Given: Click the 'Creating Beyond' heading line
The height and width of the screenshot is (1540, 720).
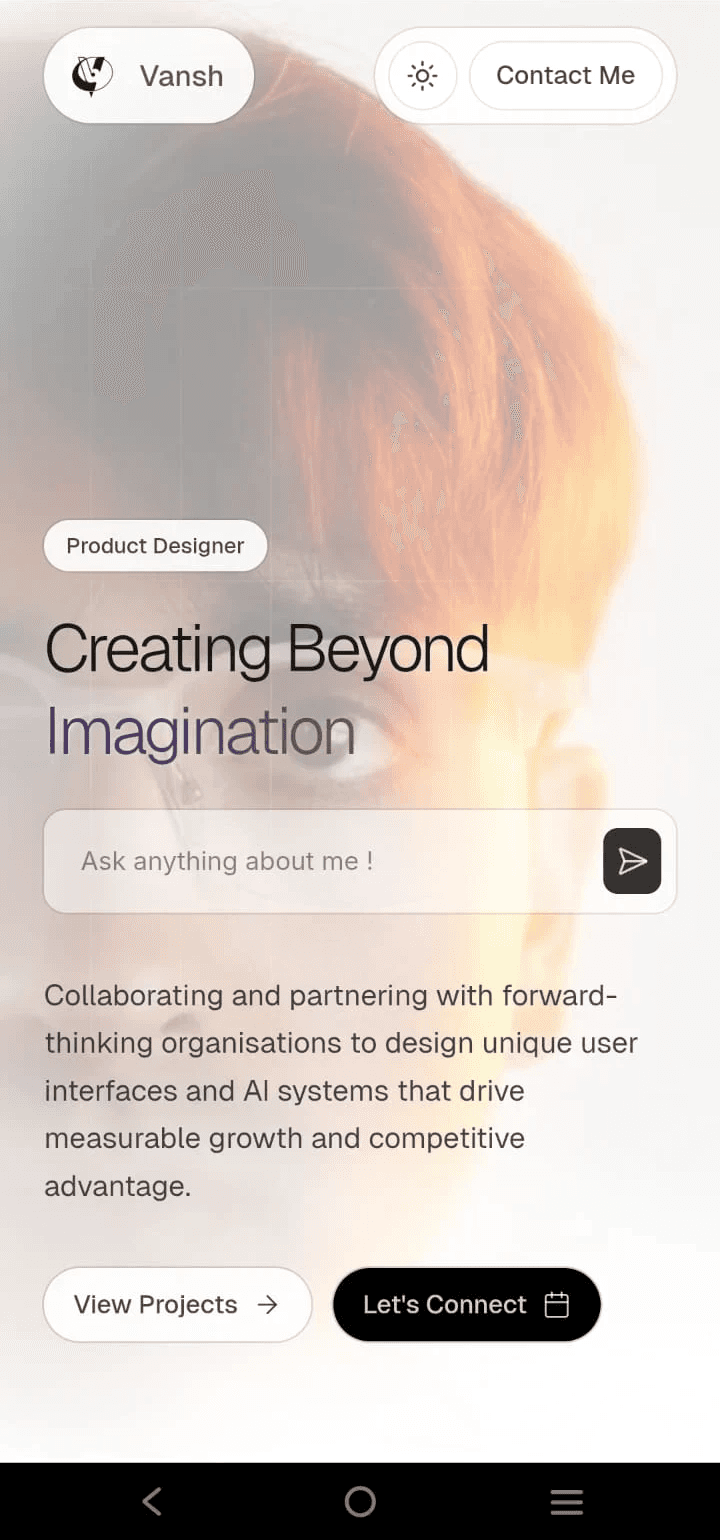Looking at the screenshot, I should 267,650.
